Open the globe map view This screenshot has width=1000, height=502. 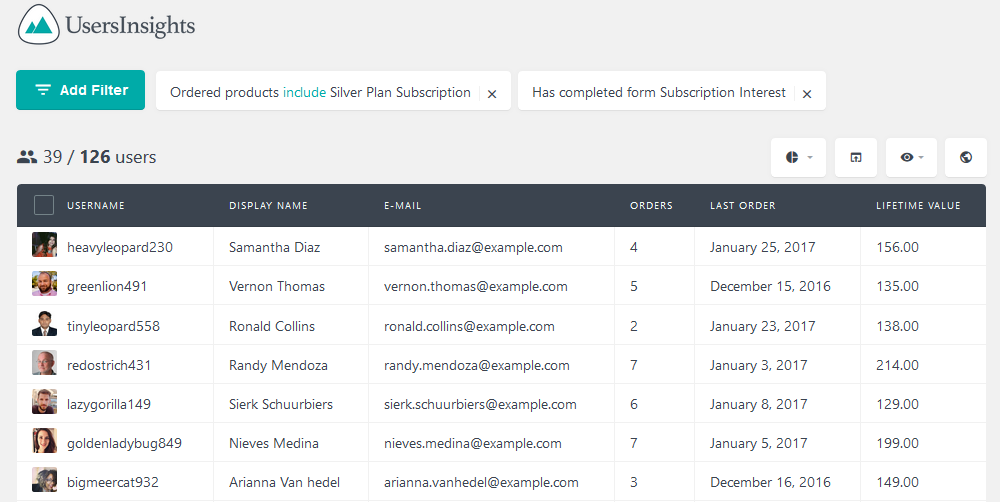tap(966, 157)
